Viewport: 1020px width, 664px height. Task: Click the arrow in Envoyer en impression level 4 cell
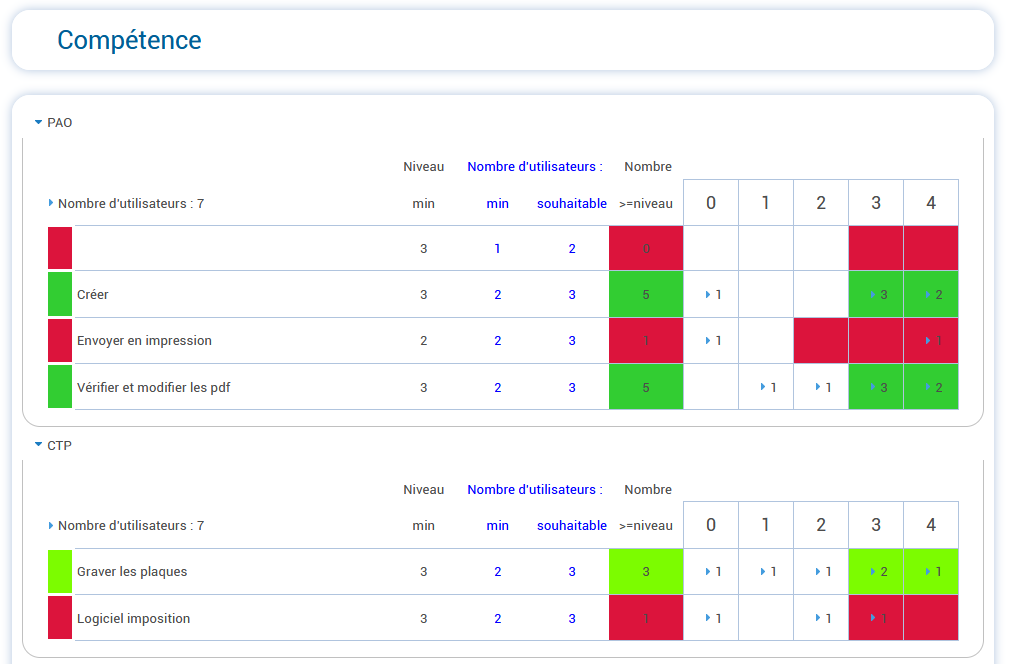[930, 340]
